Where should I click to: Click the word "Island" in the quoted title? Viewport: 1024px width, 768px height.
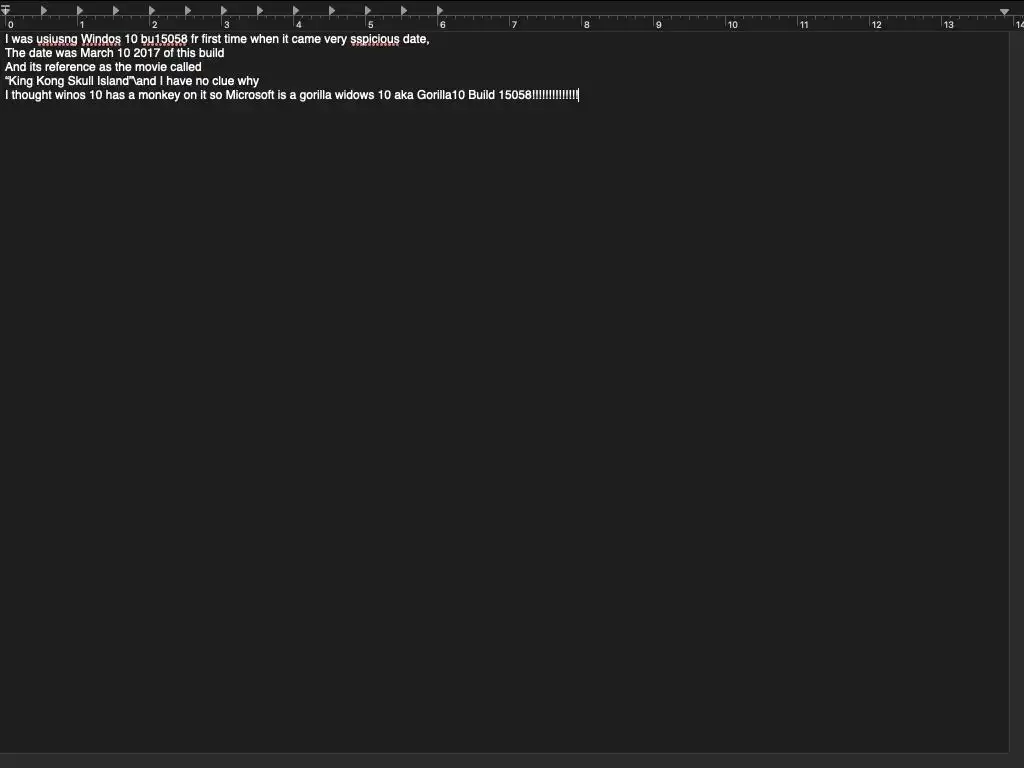point(113,81)
